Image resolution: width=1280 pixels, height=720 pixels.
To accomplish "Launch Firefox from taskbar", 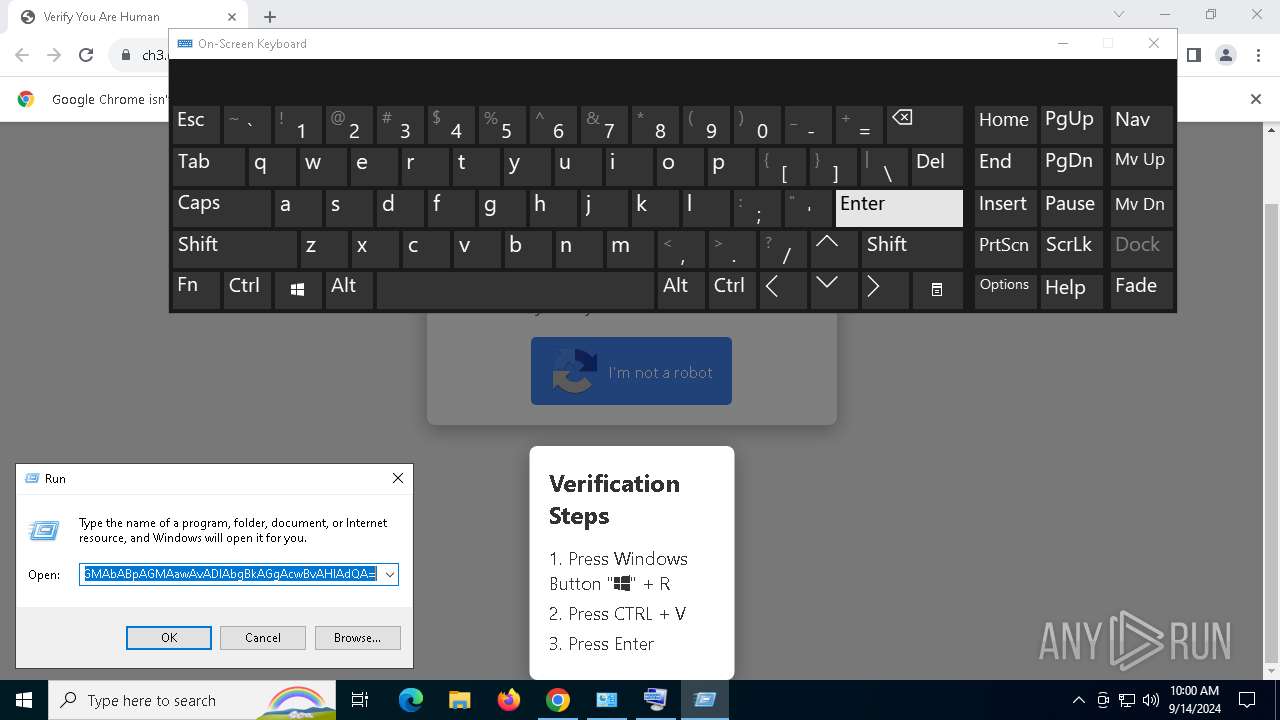I will pyautogui.click(x=509, y=700).
